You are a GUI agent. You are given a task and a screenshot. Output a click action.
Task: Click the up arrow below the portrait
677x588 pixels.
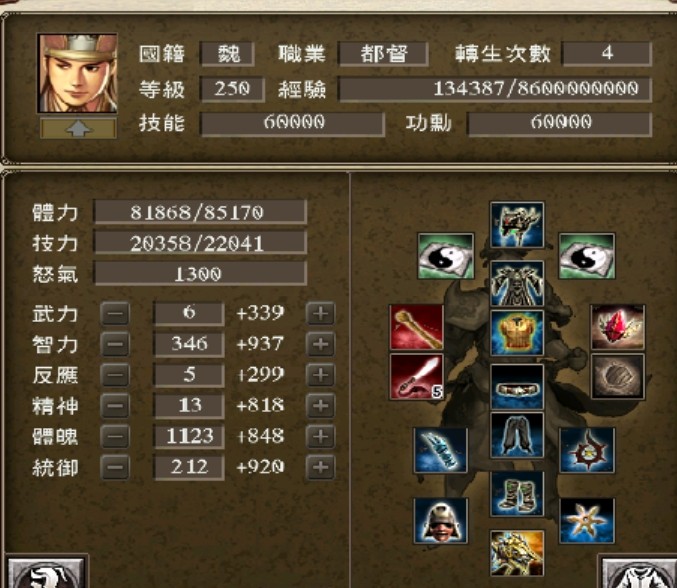(x=78, y=129)
